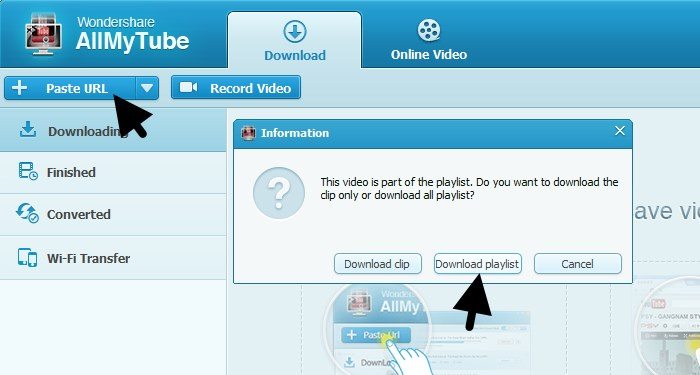Open Wi-Fi Transfer in the sidebar
Image resolution: width=700 pixels, height=375 pixels.
[113, 258]
